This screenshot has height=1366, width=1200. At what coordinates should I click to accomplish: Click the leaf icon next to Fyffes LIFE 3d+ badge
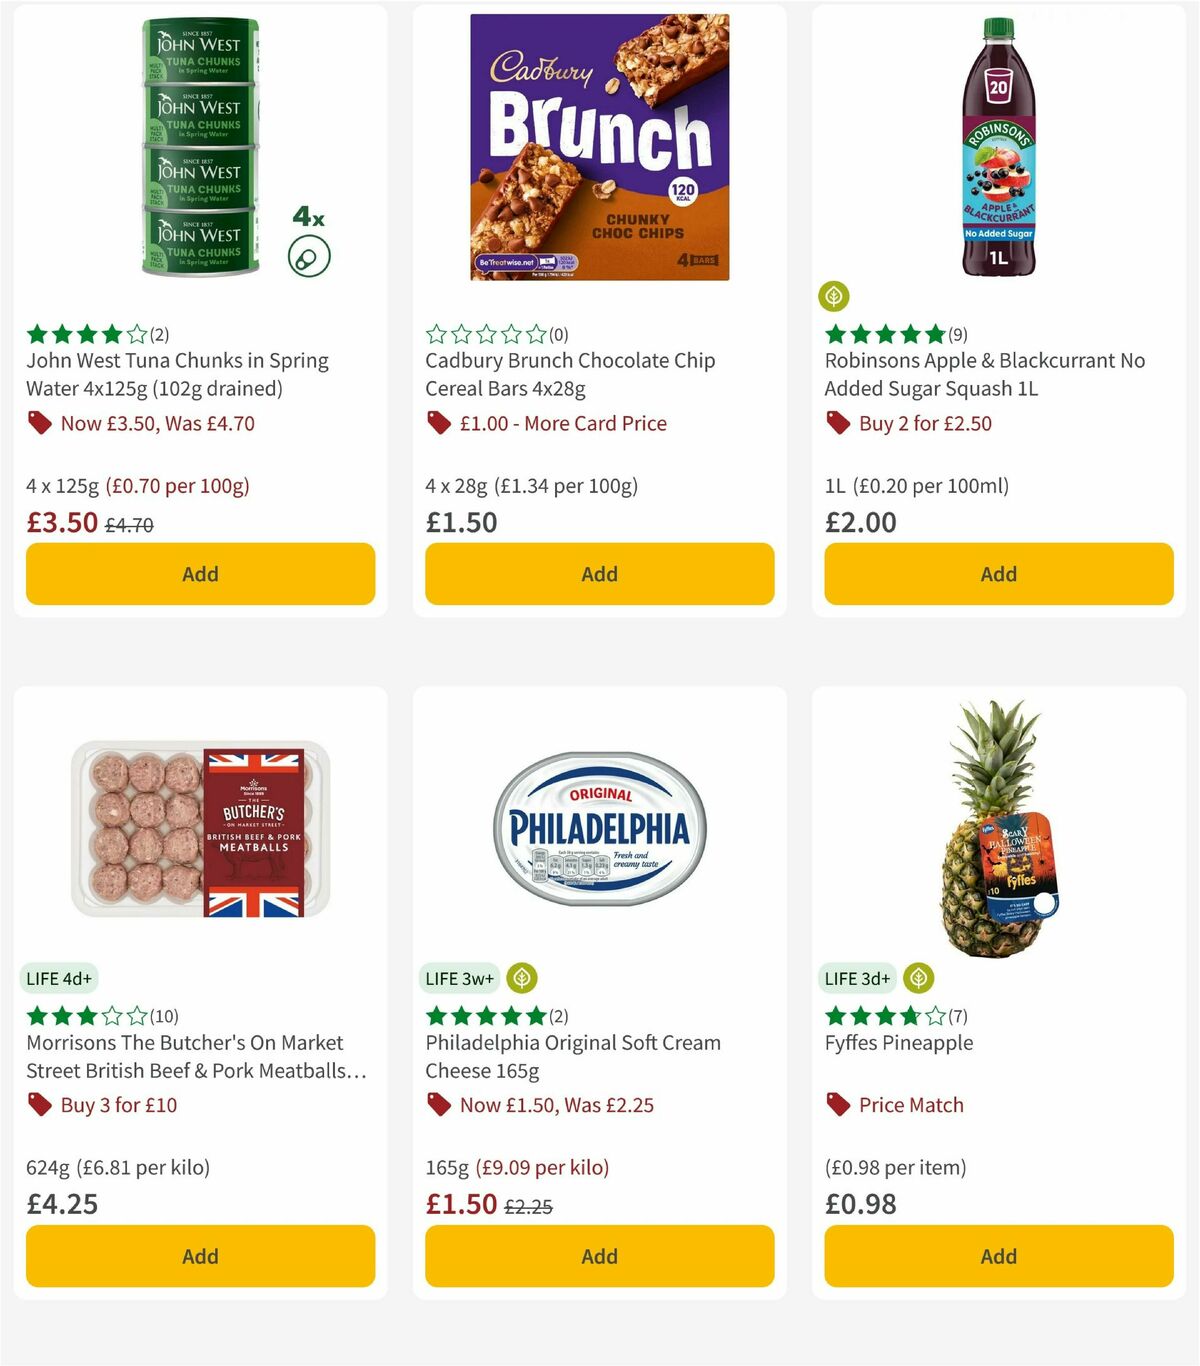point(917,979)
